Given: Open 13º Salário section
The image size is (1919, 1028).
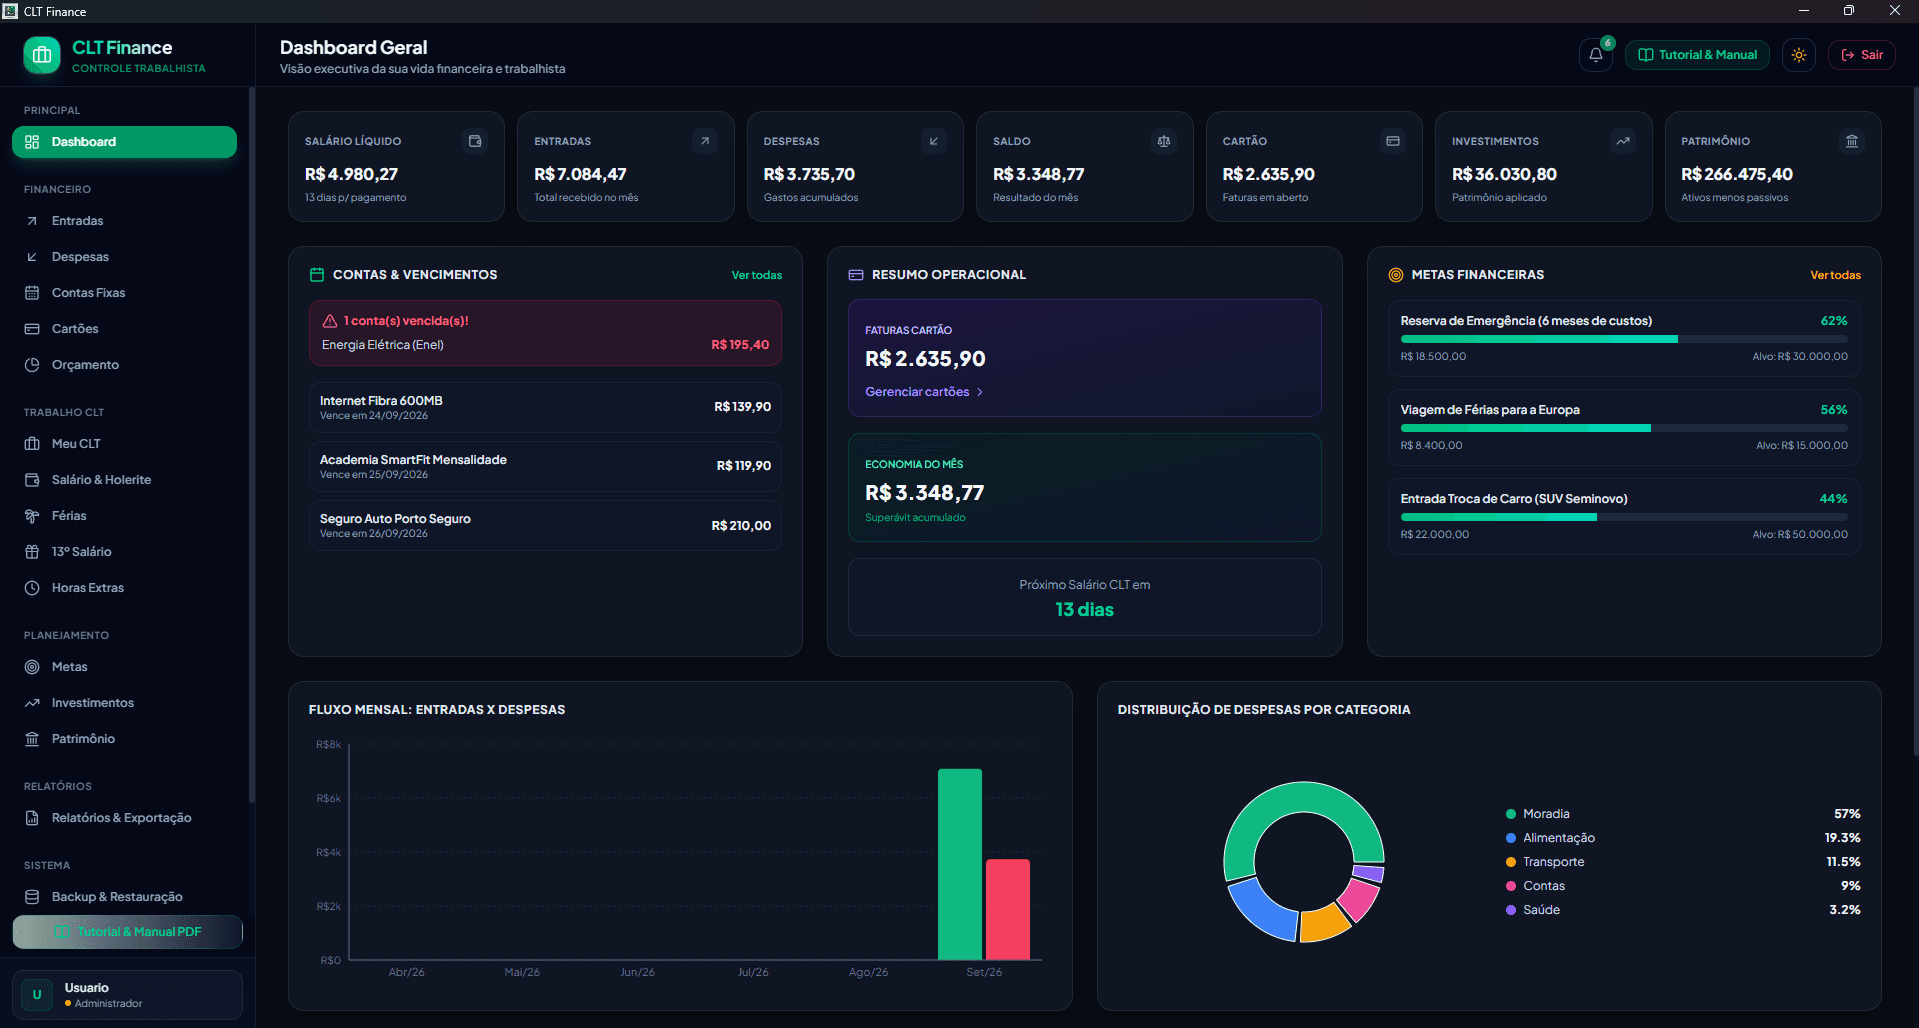Looking at the screenshot, I should pos(124,552).
